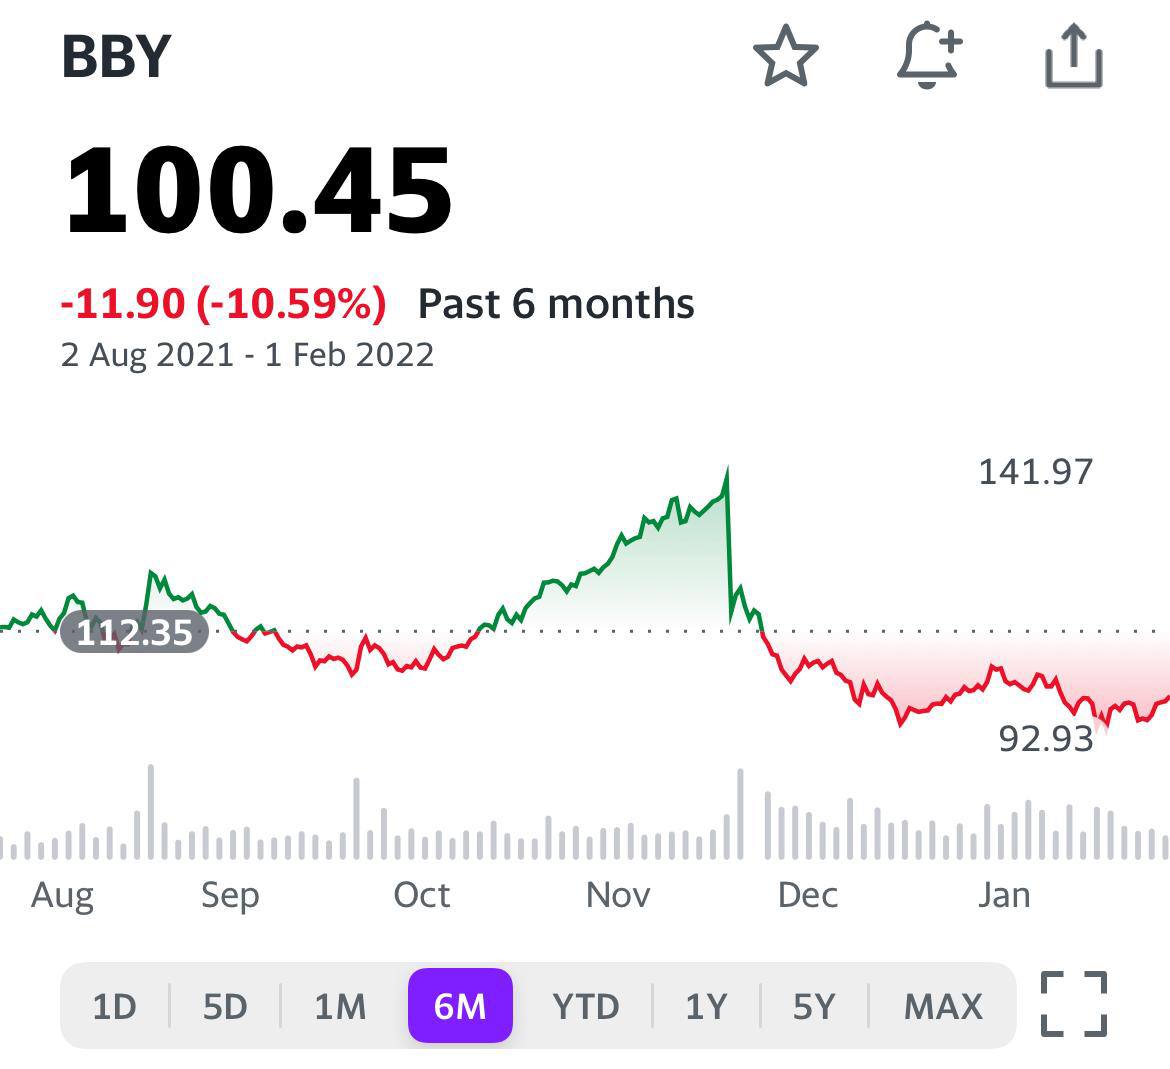This screenshot has width=1170, height=1069.
Task: Add BBY to watchlist with star icon
Action: [x=785, y=57]
